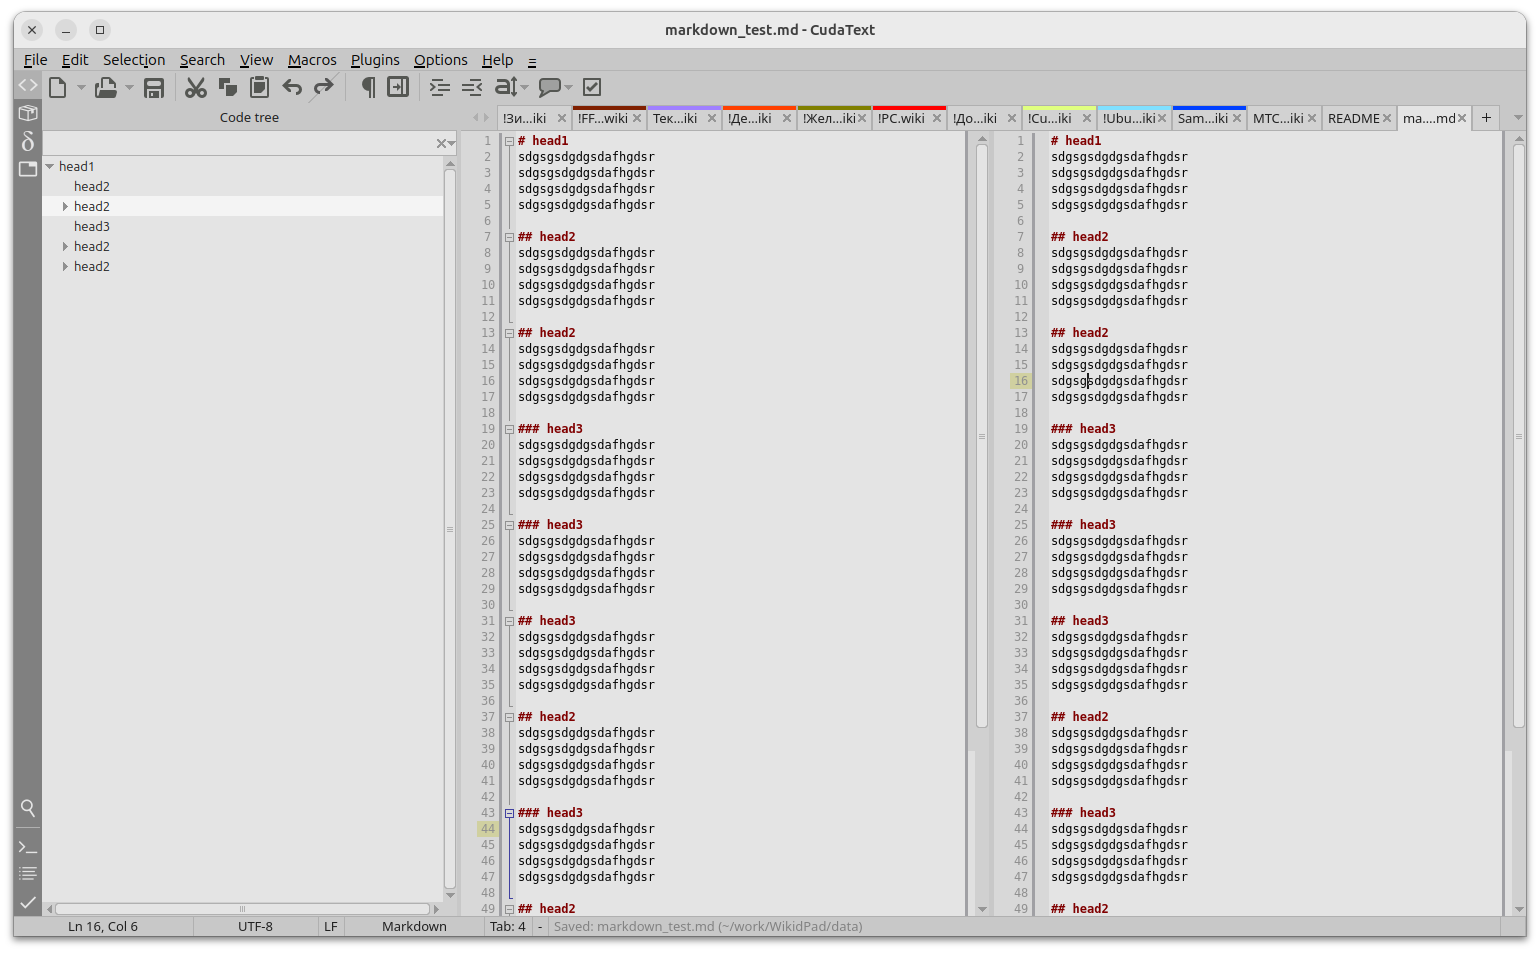The image size is (1540, 953).
Task: Click the Code tree filter input field
Action: point(238,144)
